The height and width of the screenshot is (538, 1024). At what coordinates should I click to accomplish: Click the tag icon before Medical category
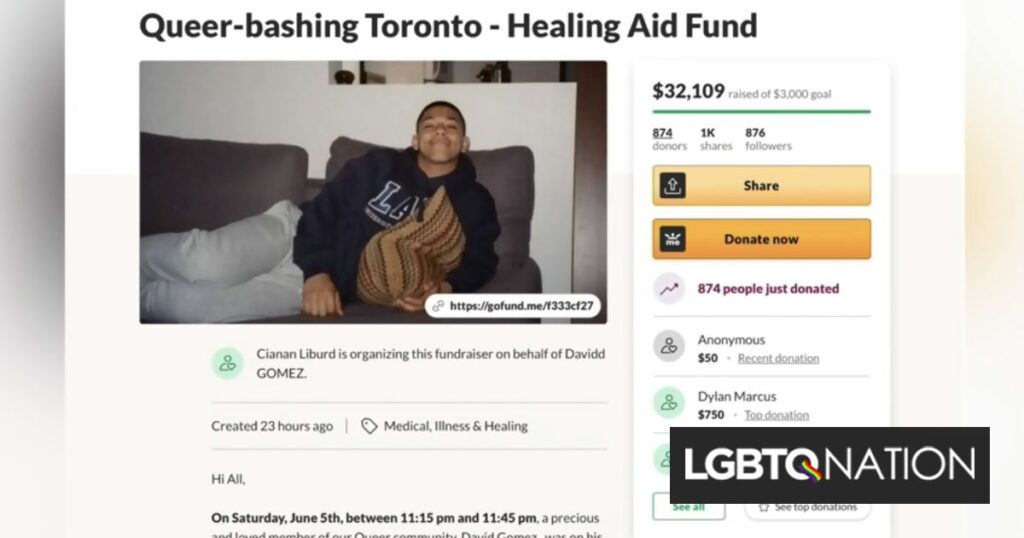pyautogui.click(x=369, y=426)
